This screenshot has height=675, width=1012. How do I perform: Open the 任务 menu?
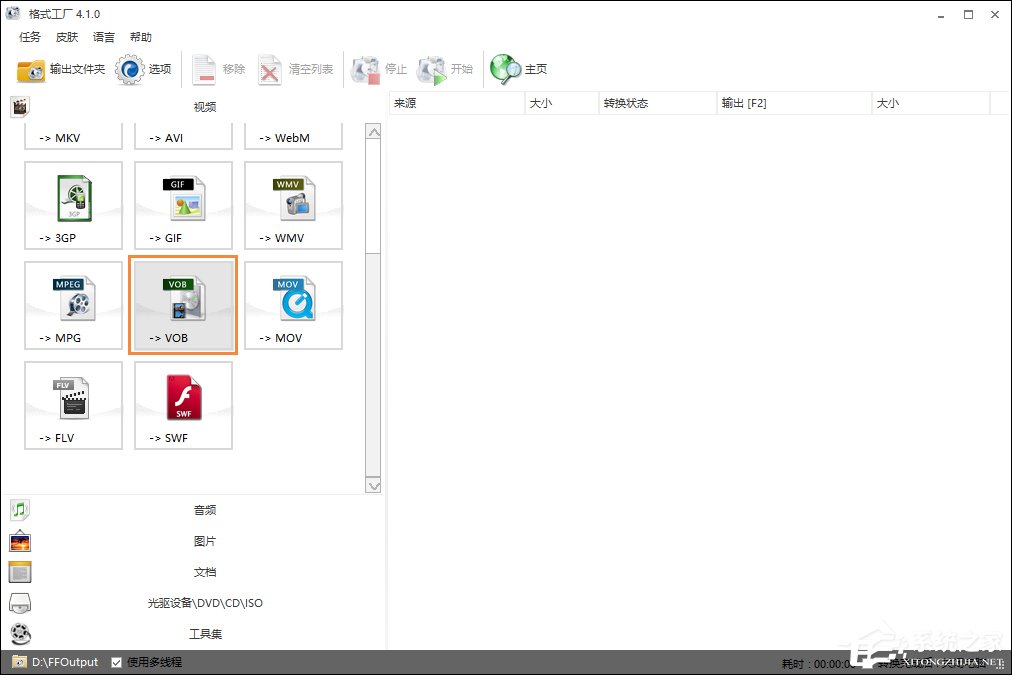click(x=30, y=37)
